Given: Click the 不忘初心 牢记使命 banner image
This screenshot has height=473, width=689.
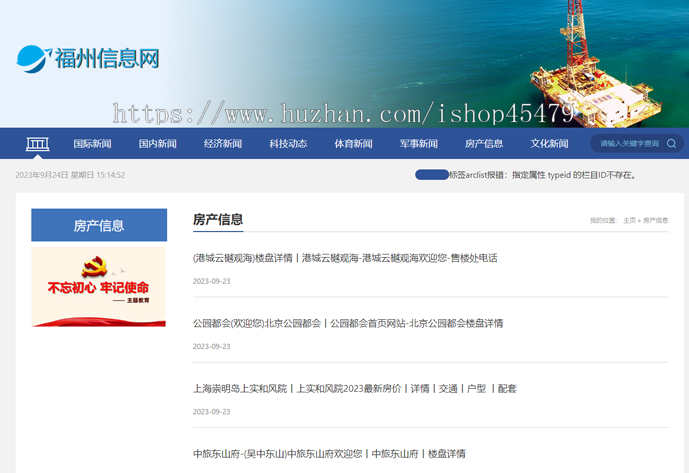Looking at the screenshot, I should pos(98,287).
